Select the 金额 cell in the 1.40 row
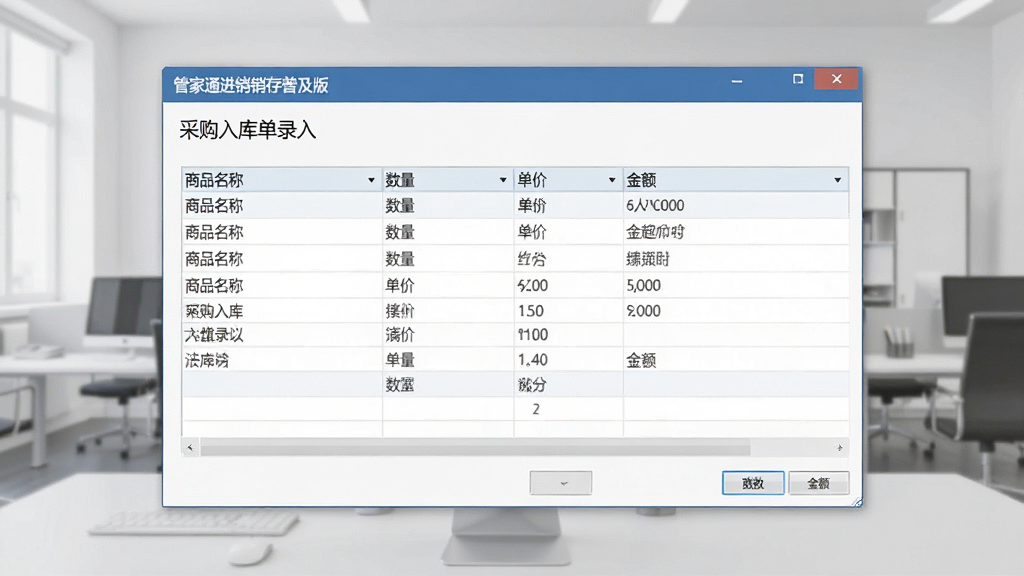Image resolution: width=1024 pixels, height=576 pixels. [736, 360]
